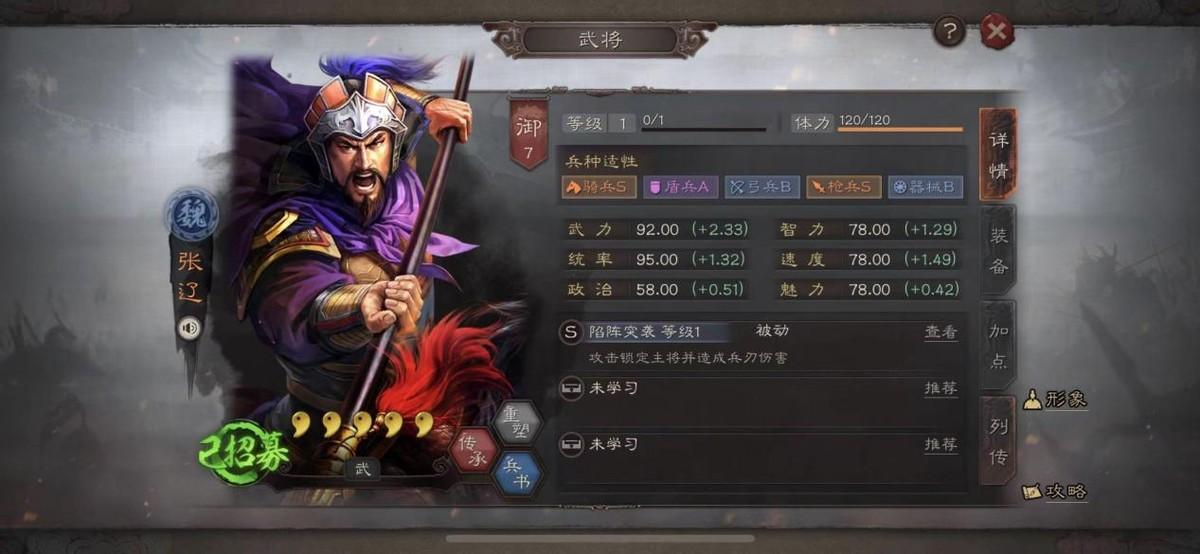Tap the Zhang Liao general portrait
Screen dimensions: 1200x554
[355, 260]
